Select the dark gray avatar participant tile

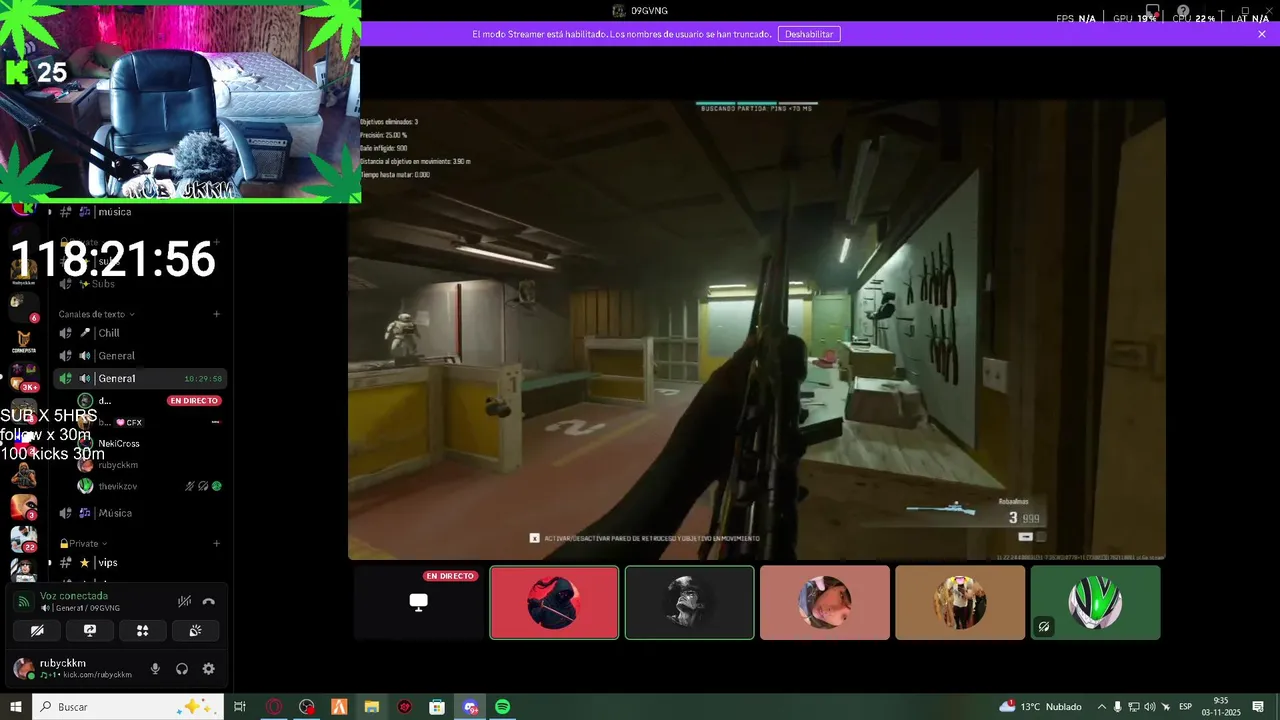689,603
